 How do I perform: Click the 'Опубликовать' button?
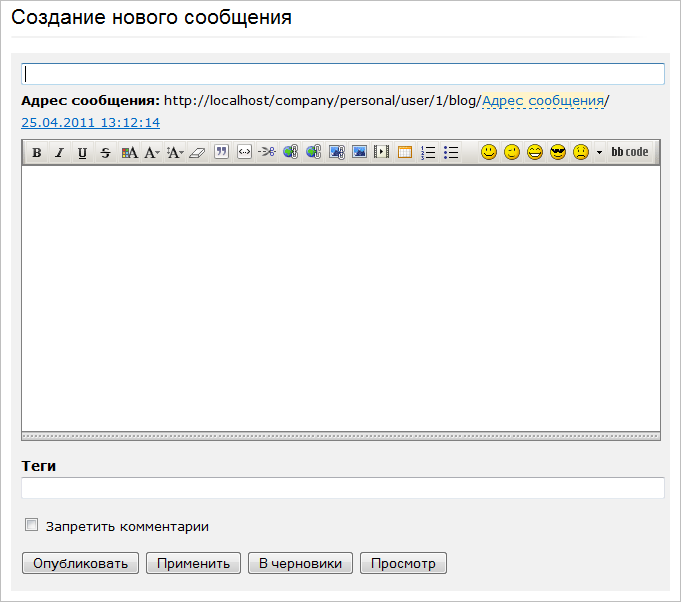pyautogui.click(x=80, y=563)
